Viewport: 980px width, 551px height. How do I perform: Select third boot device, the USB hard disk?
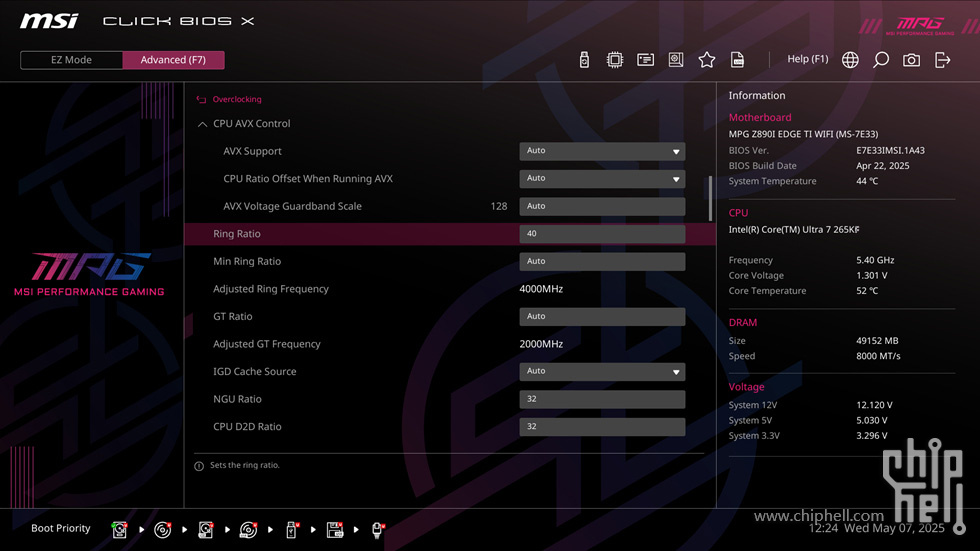pos(205,530)
